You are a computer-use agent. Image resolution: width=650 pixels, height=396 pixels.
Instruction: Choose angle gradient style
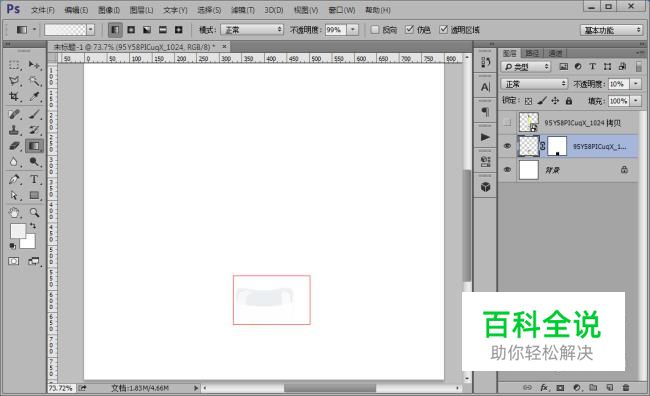click(x=147, y=30)
